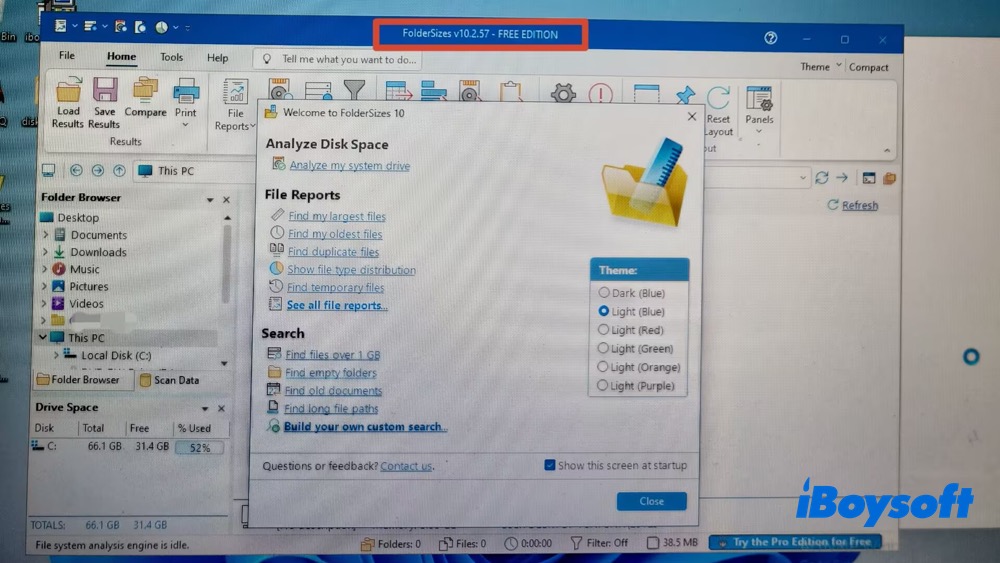This screenshot has width=1000, height=563.
Task: Click the computer icon left of navigation arrows
Action: click(48, 170)
